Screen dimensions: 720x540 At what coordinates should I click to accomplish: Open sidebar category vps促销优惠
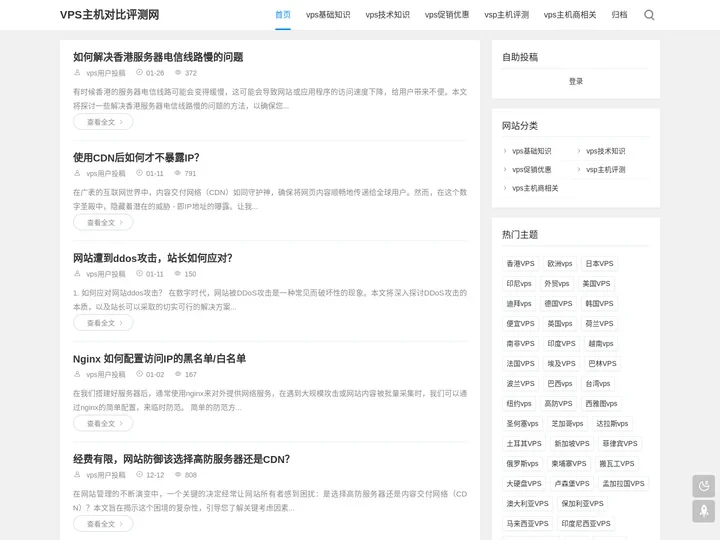tap(532, 169)
